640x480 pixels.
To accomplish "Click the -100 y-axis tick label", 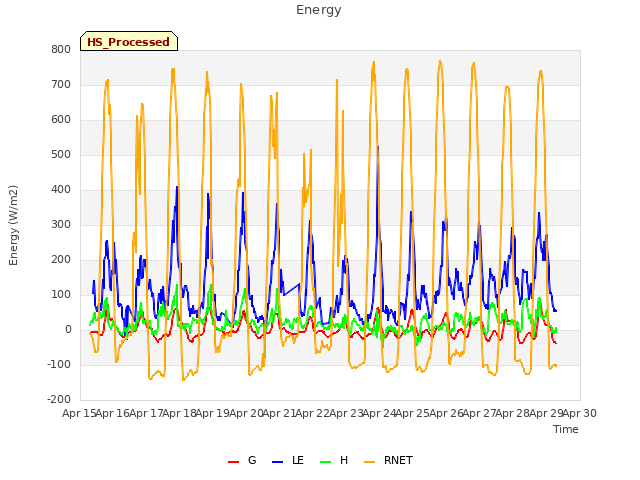I will pos(59,364).
